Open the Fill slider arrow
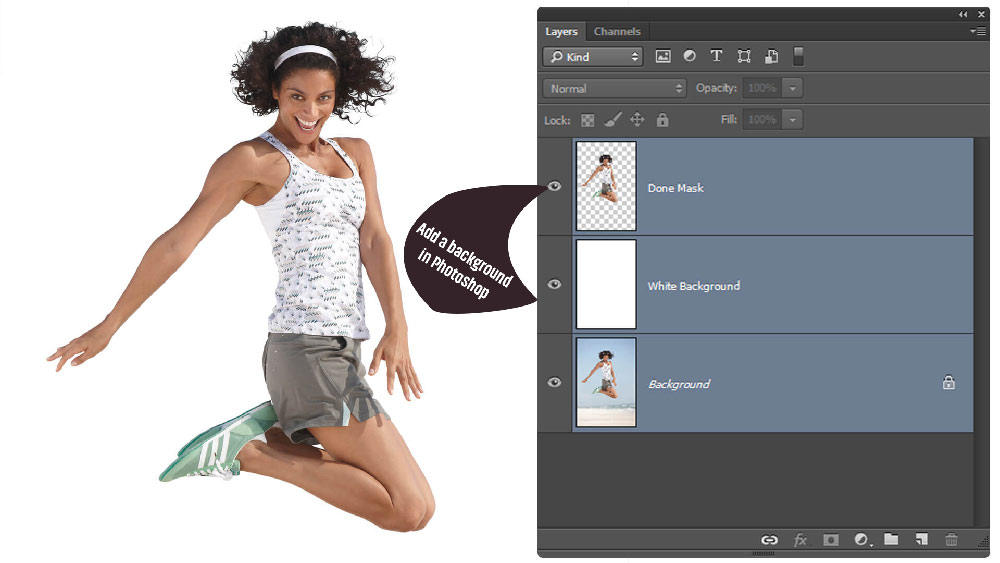This screenshot has width=1000, height=563. 793,119
